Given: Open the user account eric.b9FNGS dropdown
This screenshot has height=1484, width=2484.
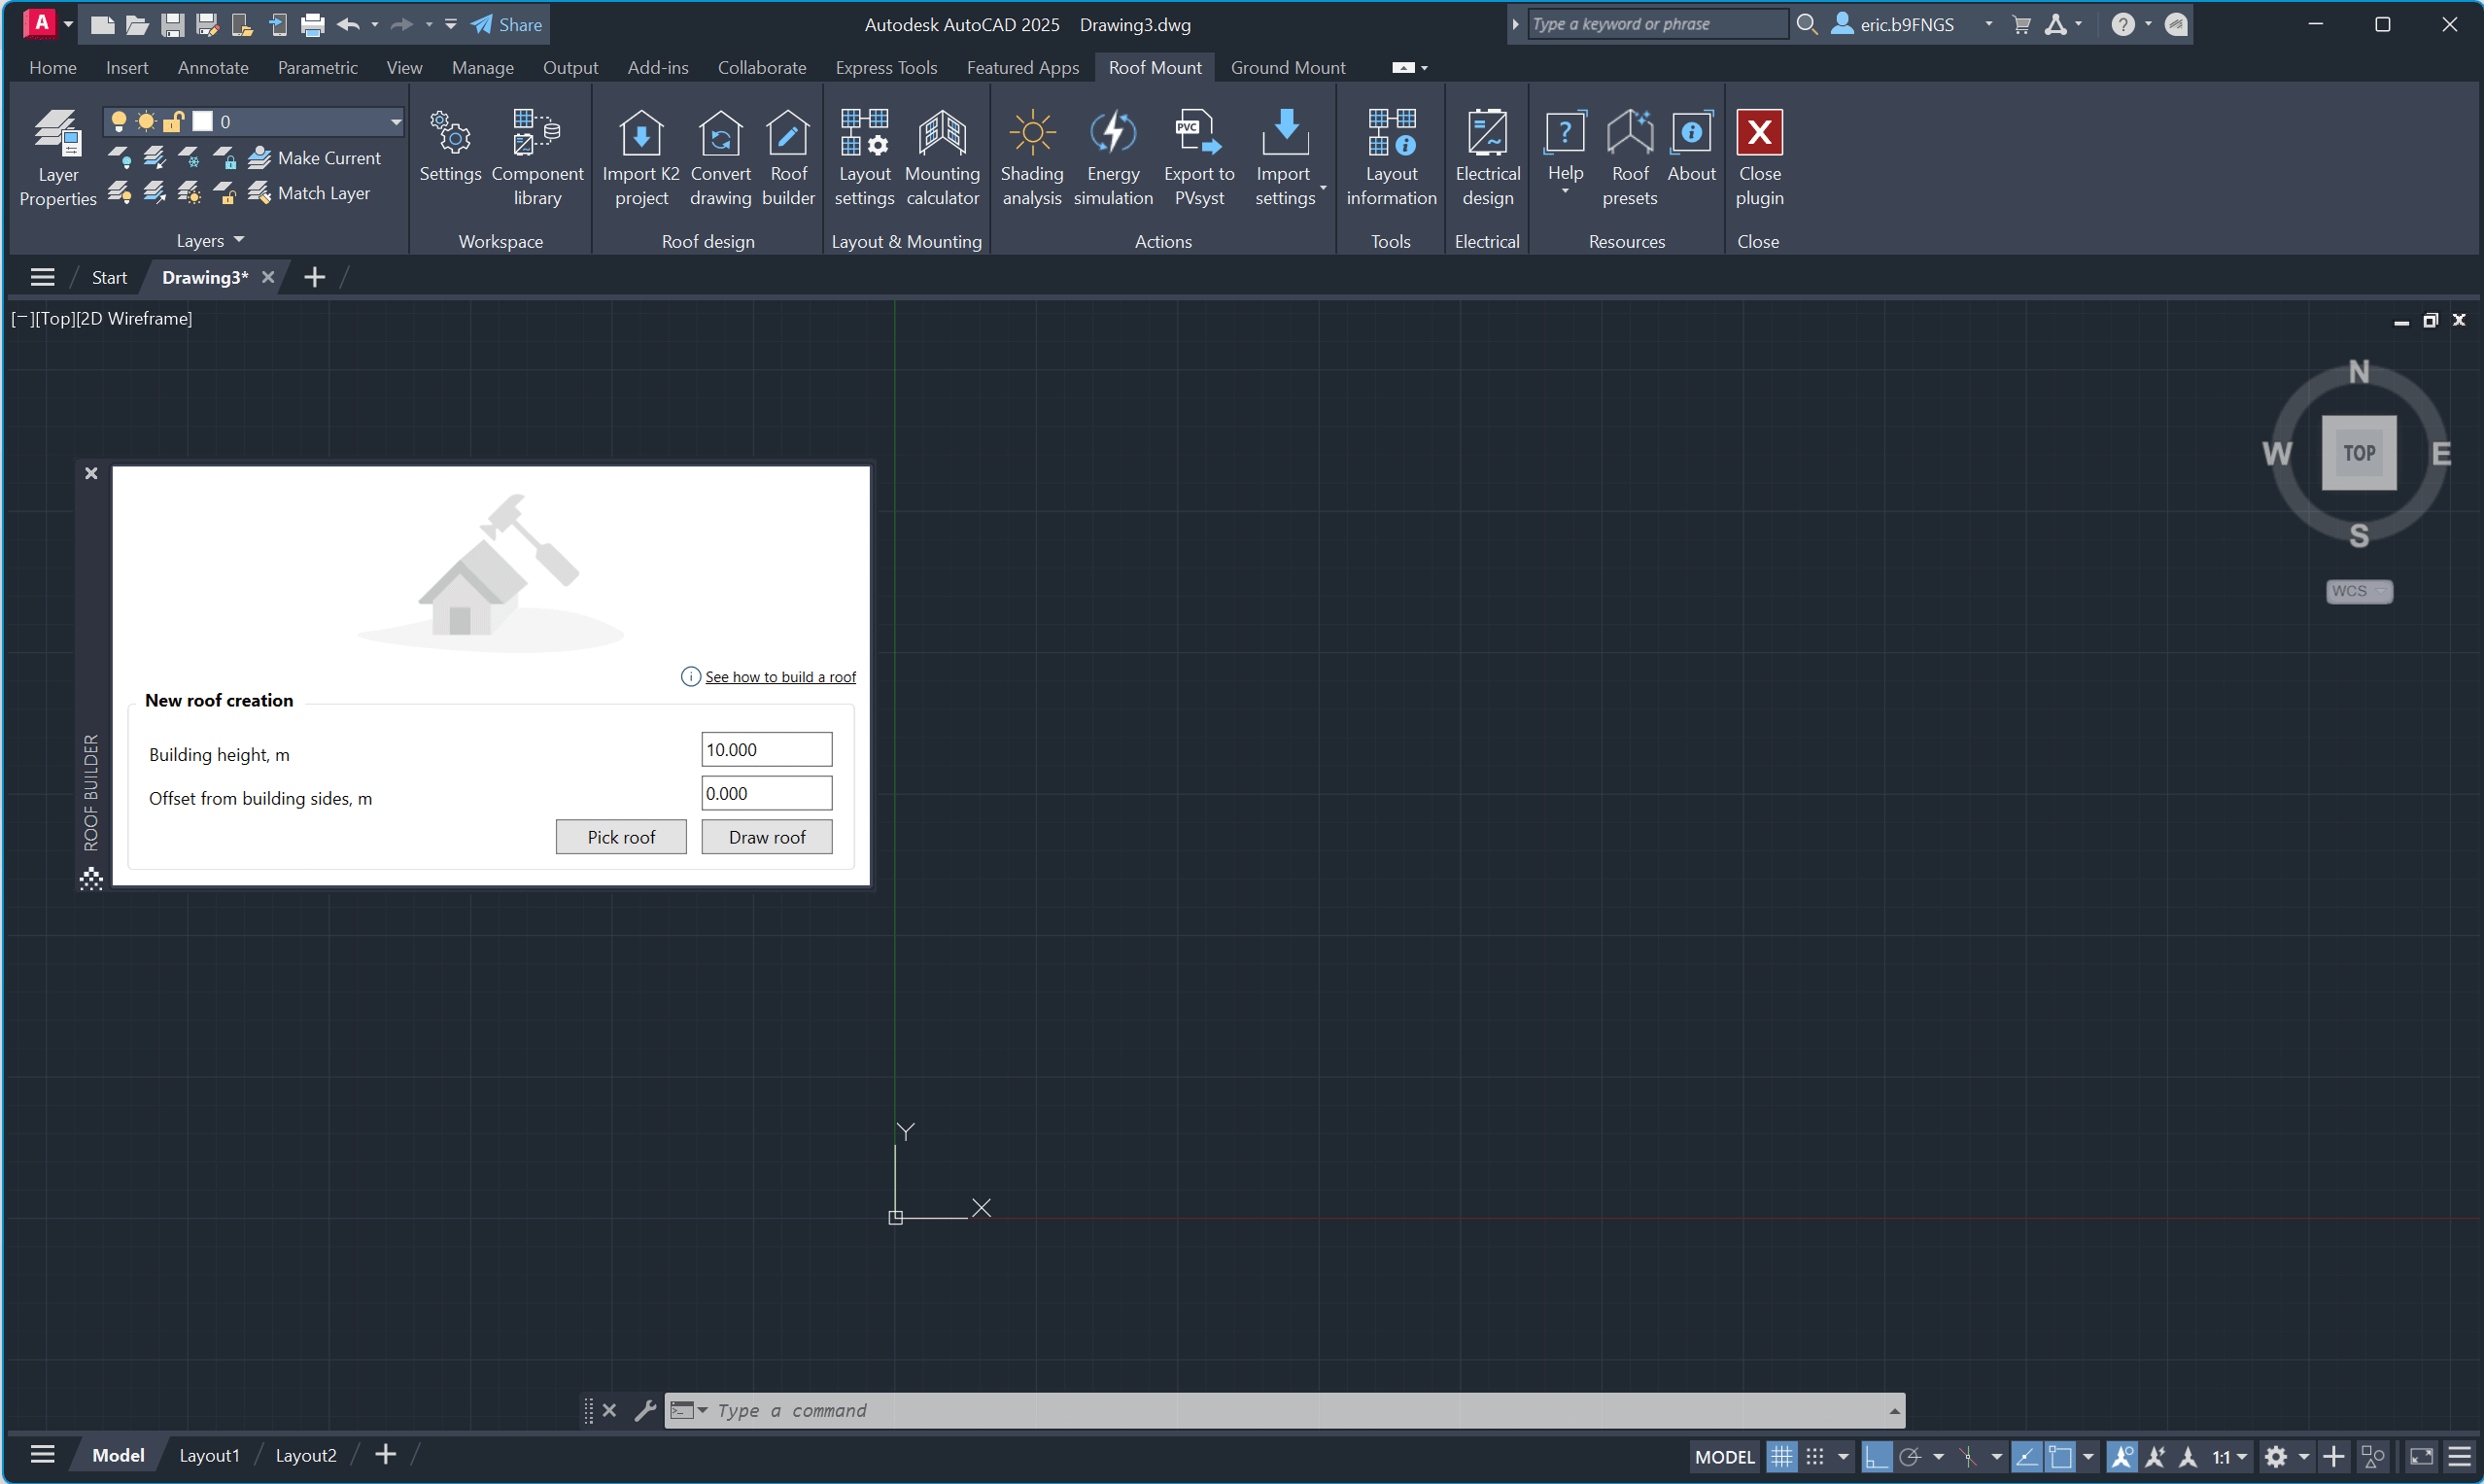Looking at the screenshot, I should coord(1987,24).
